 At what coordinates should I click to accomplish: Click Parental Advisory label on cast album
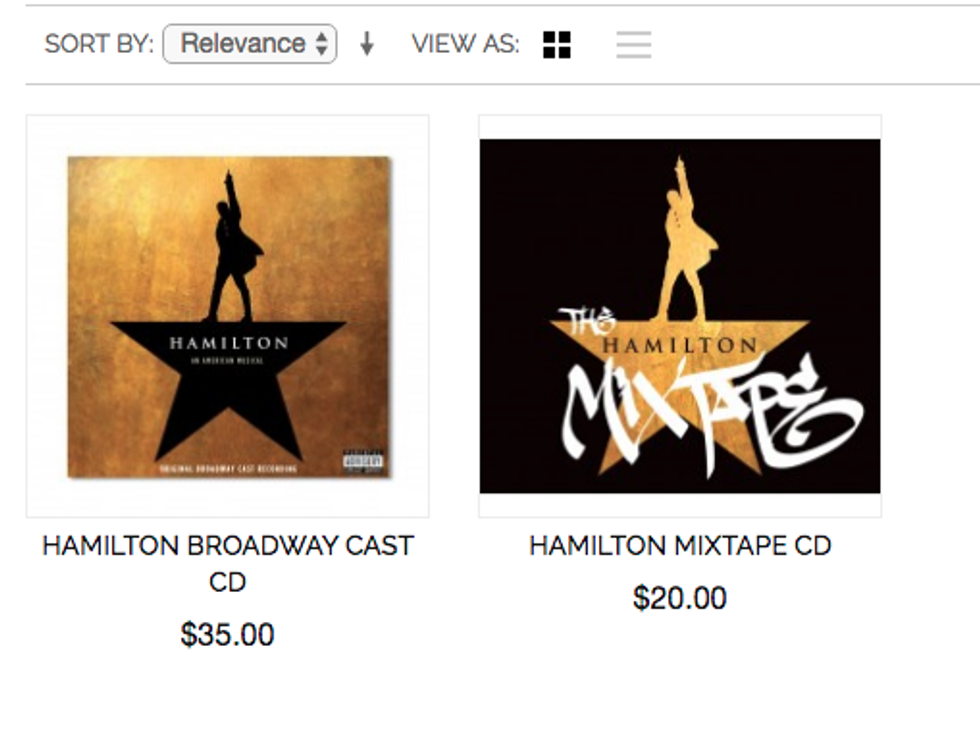363,461
